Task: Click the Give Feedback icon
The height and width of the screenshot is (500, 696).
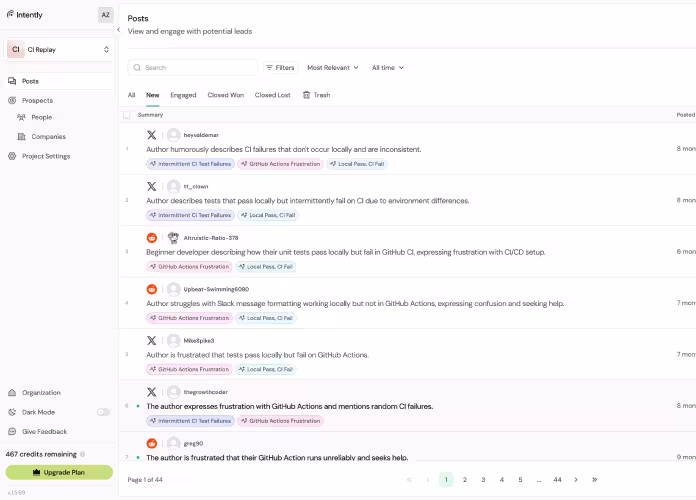Action: point(12,432)
